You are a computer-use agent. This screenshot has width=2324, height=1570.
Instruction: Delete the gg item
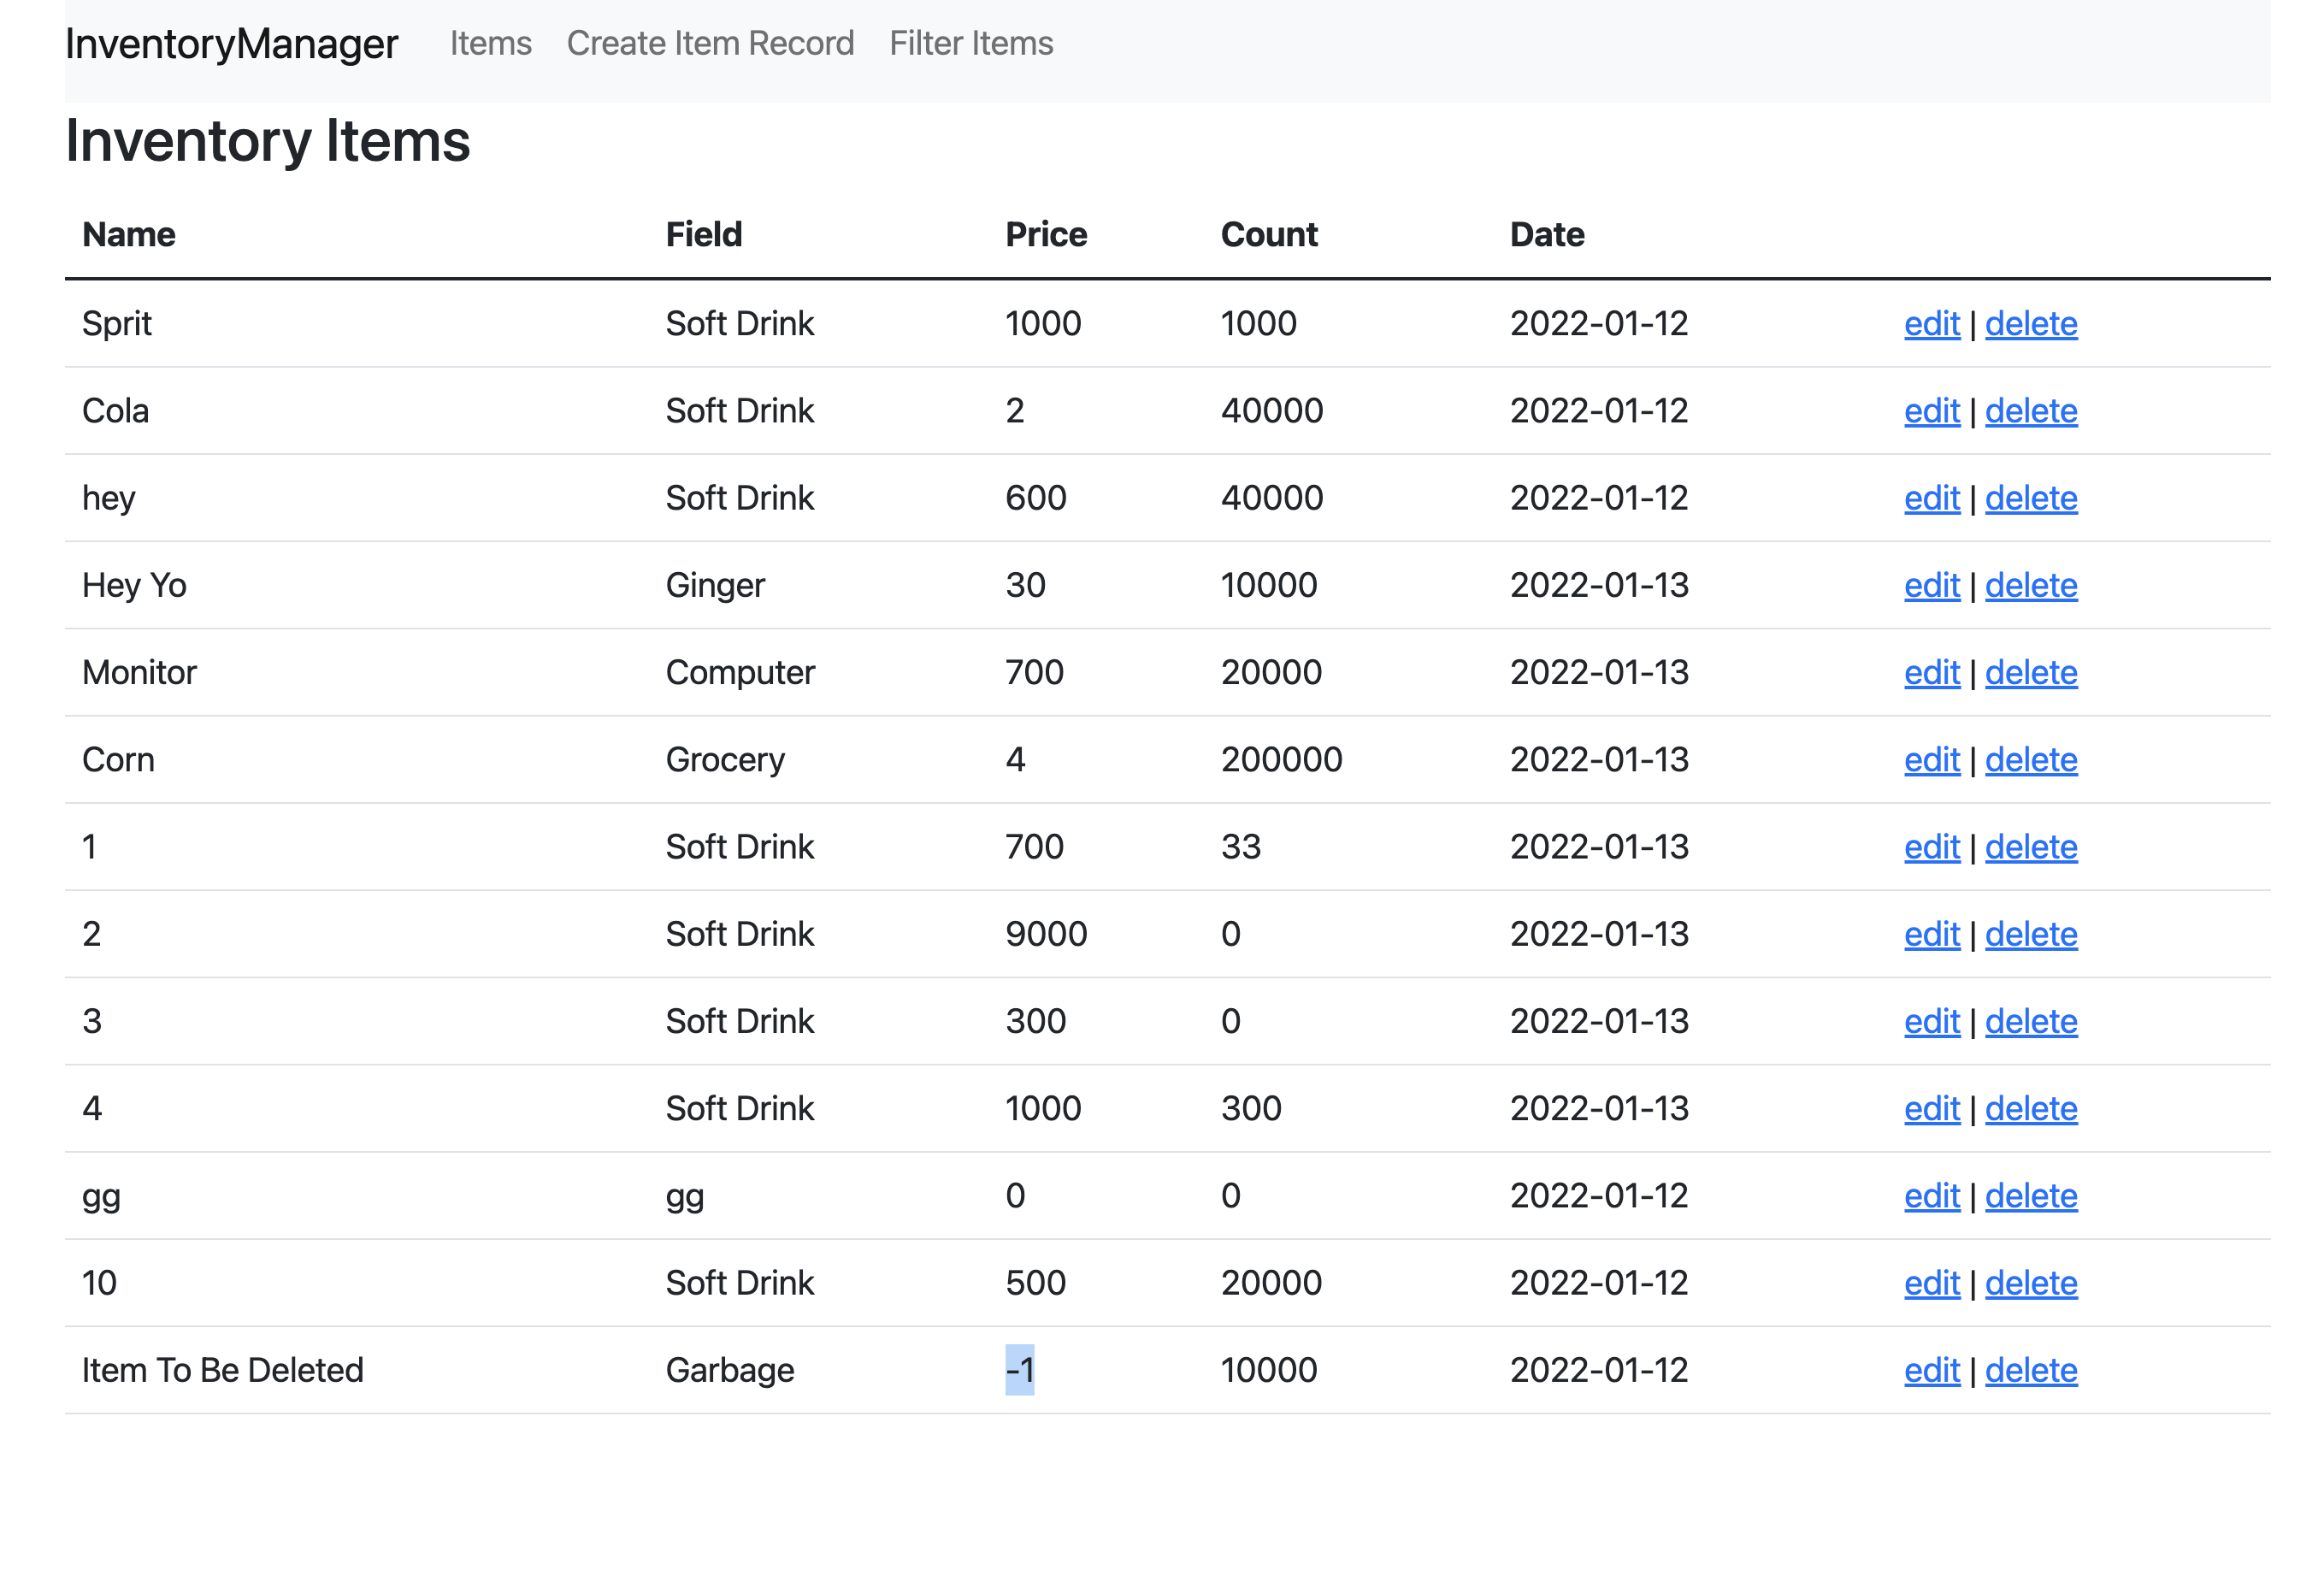(2030, 1196)
